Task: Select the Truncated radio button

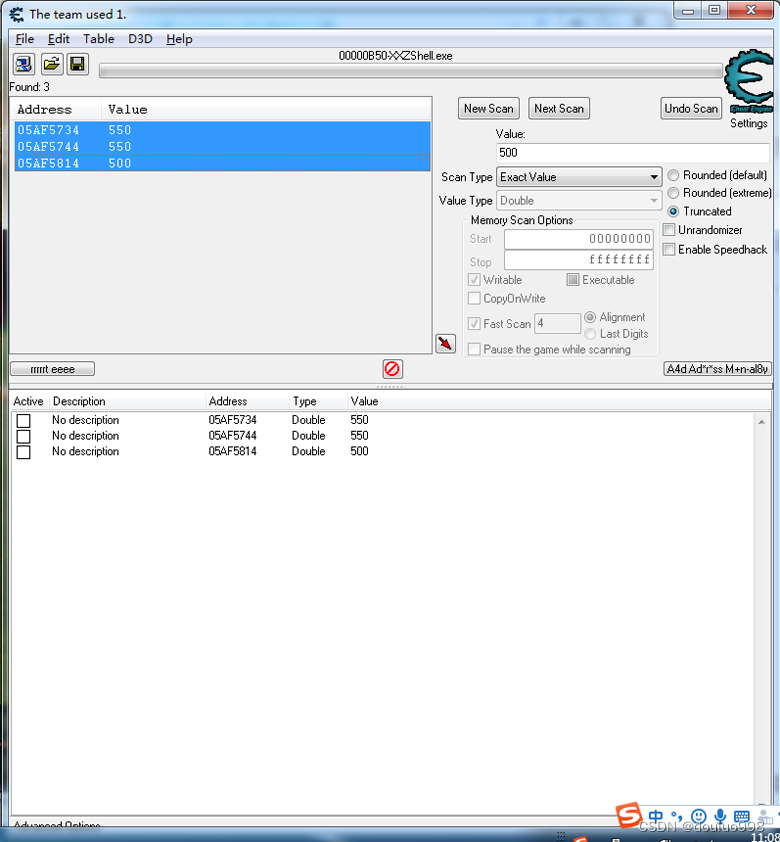Action: [x=673, y=211]
